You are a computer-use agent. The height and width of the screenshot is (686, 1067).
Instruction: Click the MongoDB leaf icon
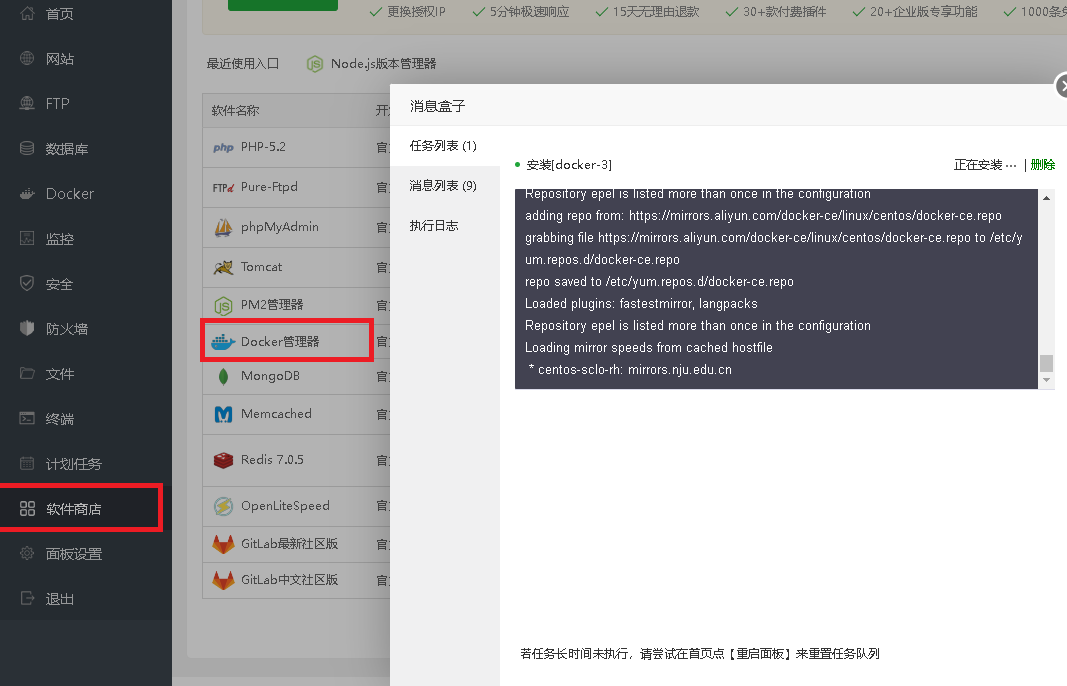click(223, 376)
